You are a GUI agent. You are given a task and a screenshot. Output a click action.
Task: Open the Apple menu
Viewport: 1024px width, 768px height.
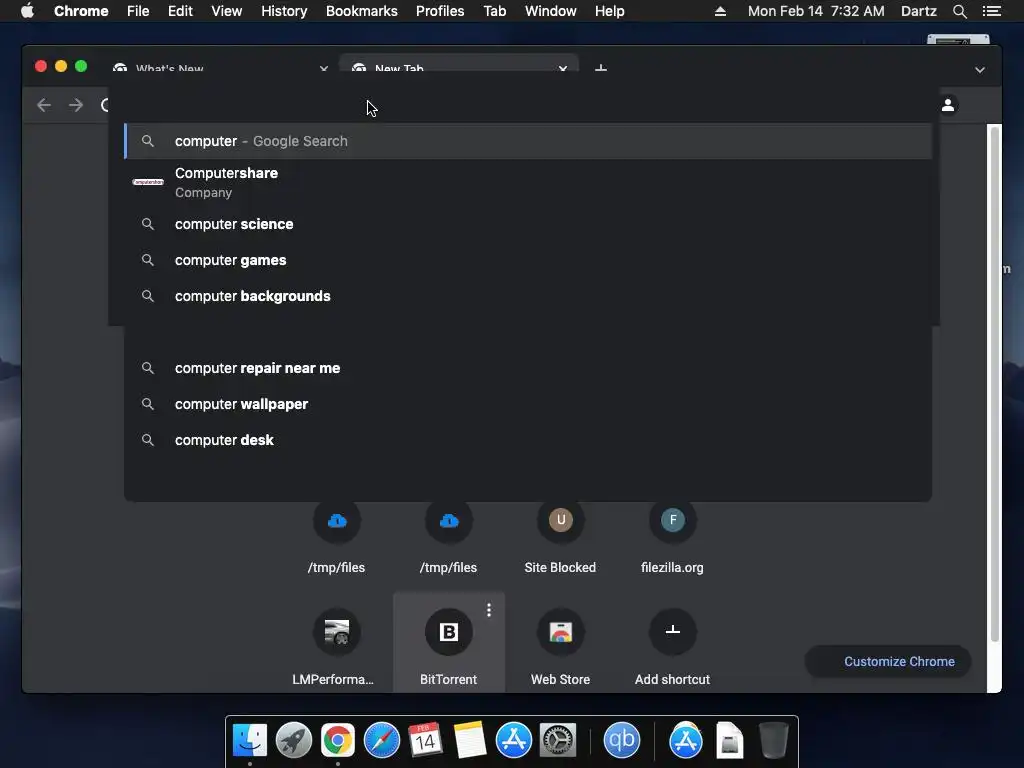pyautogui.click(x=27, y=11)
